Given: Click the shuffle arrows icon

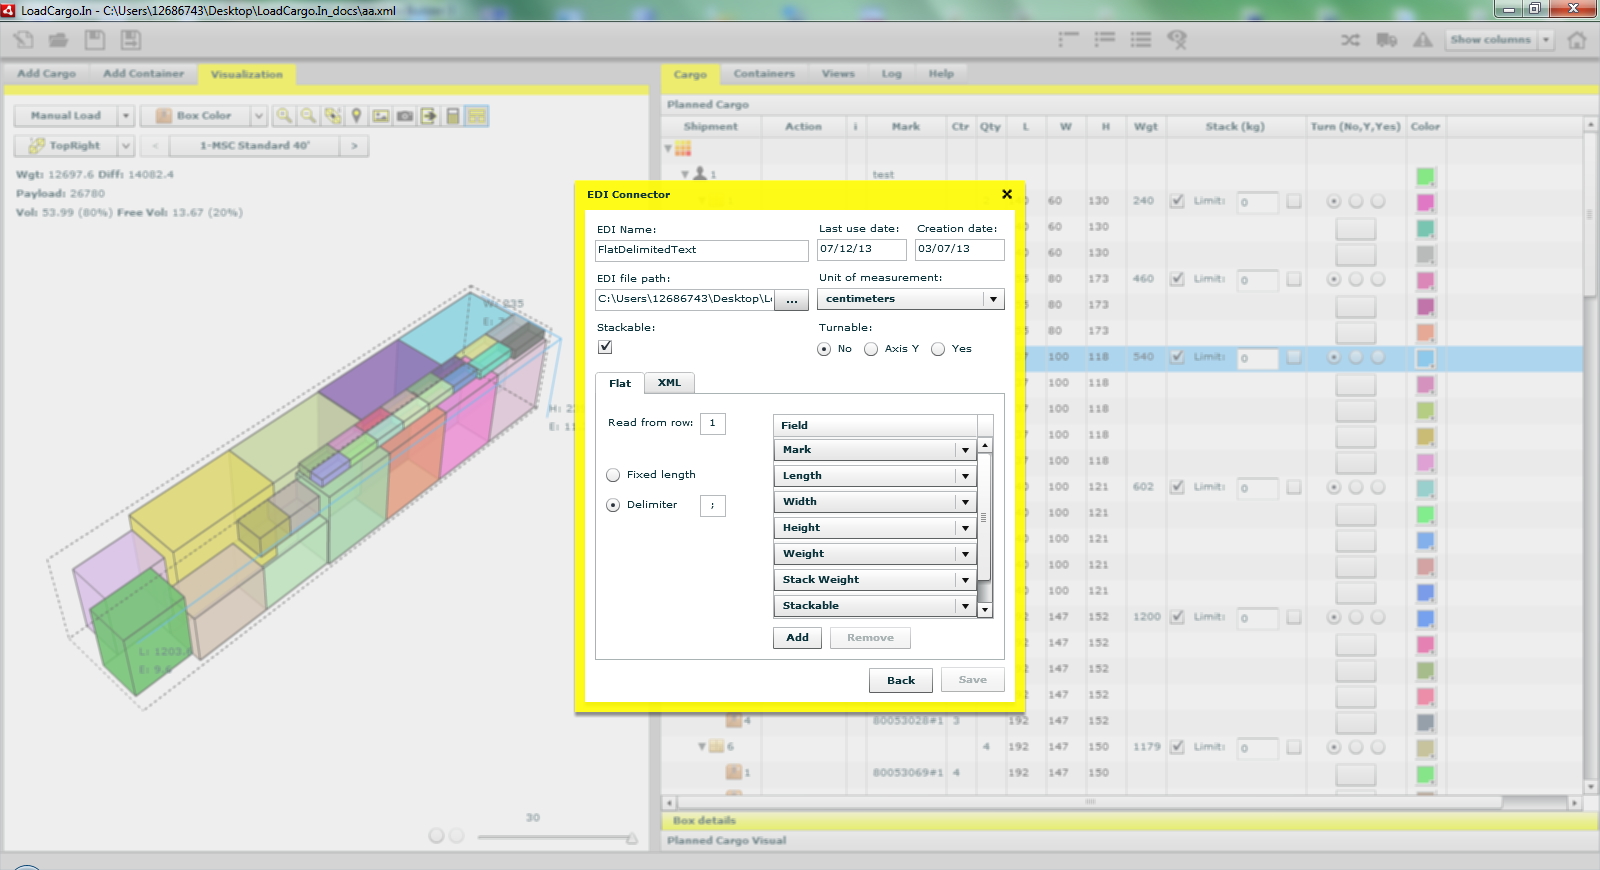Looking at the screenshot, I should click(1350, 40).
